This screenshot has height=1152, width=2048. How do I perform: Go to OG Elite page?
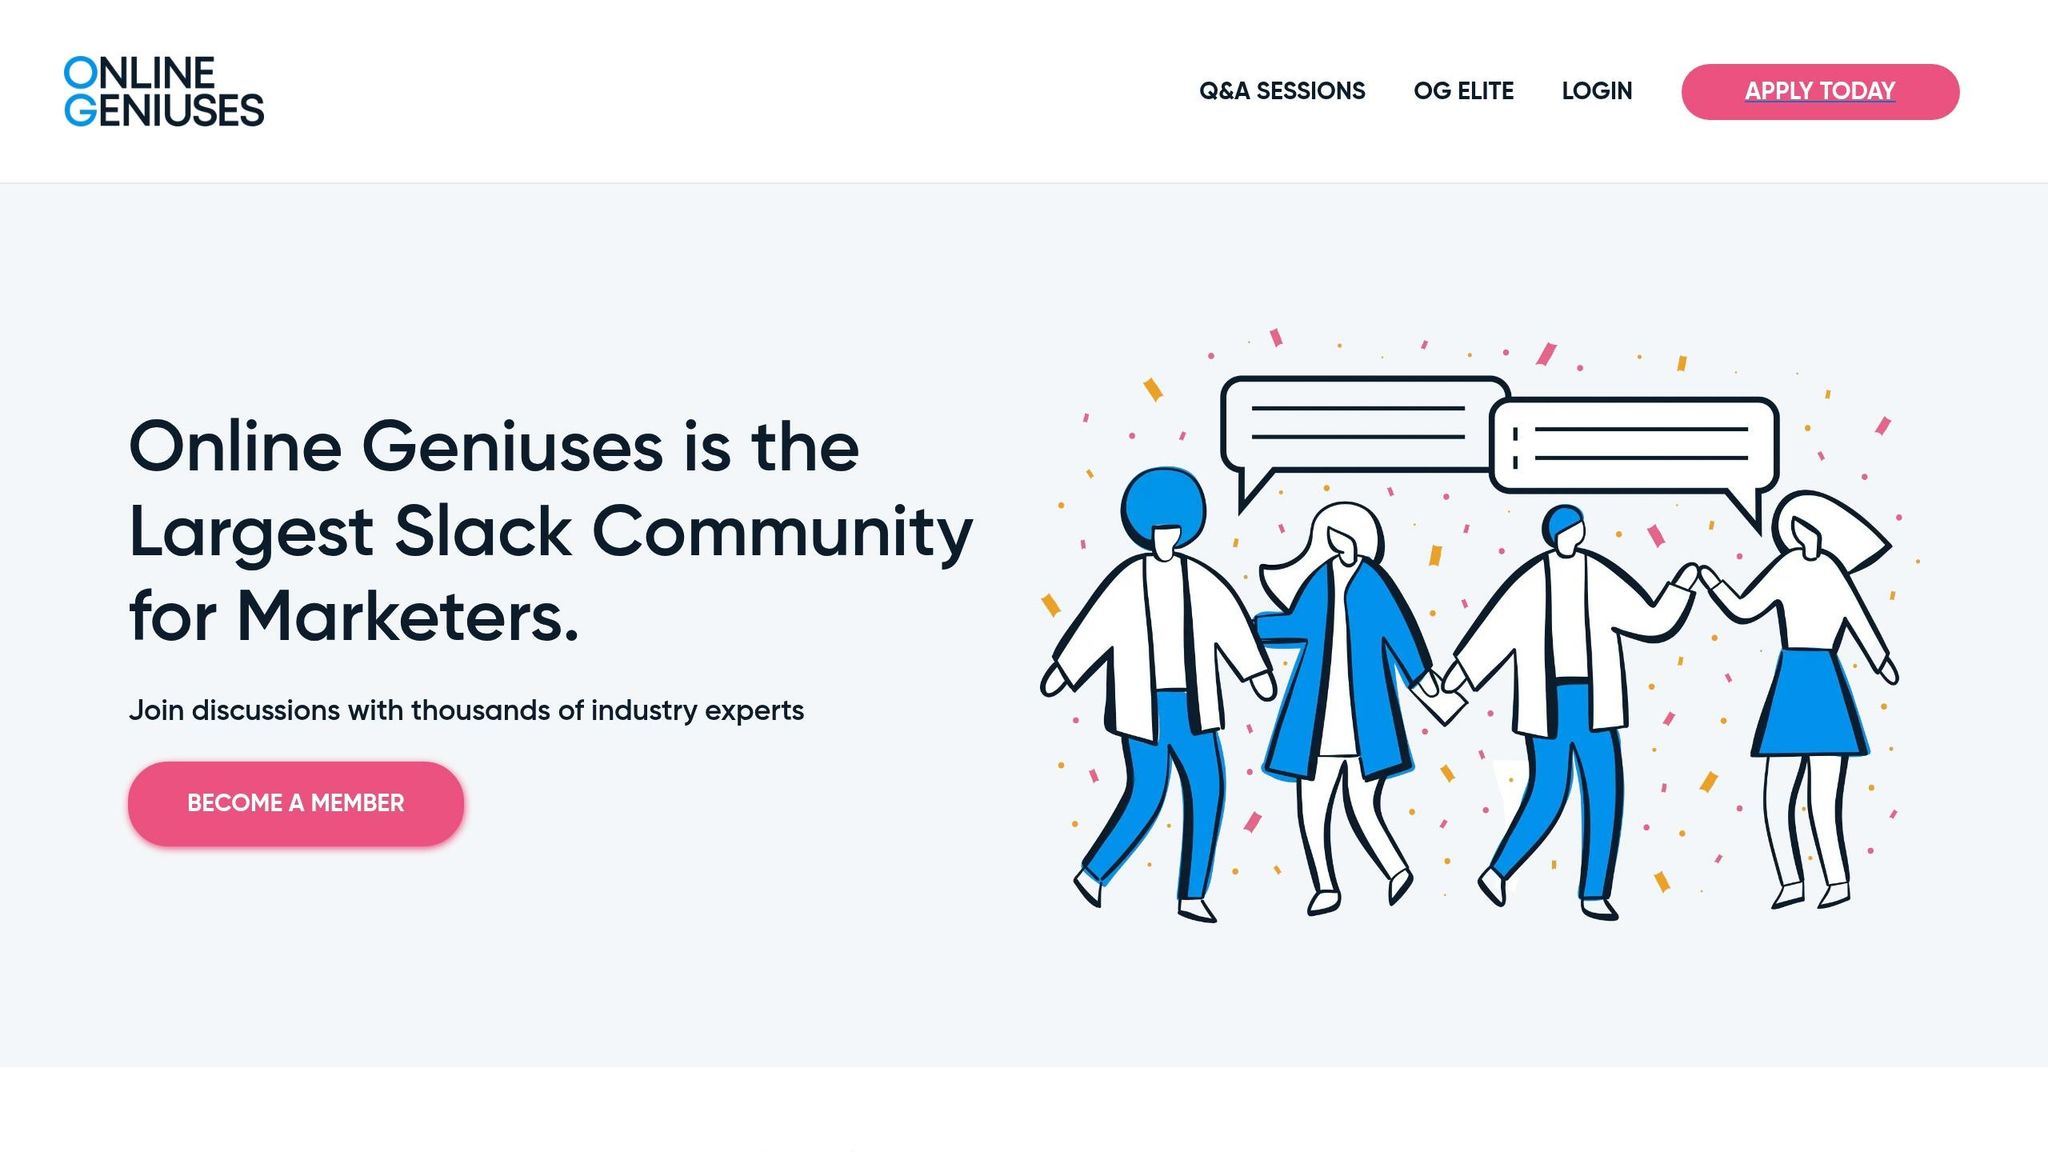[x=1463, y=91]
